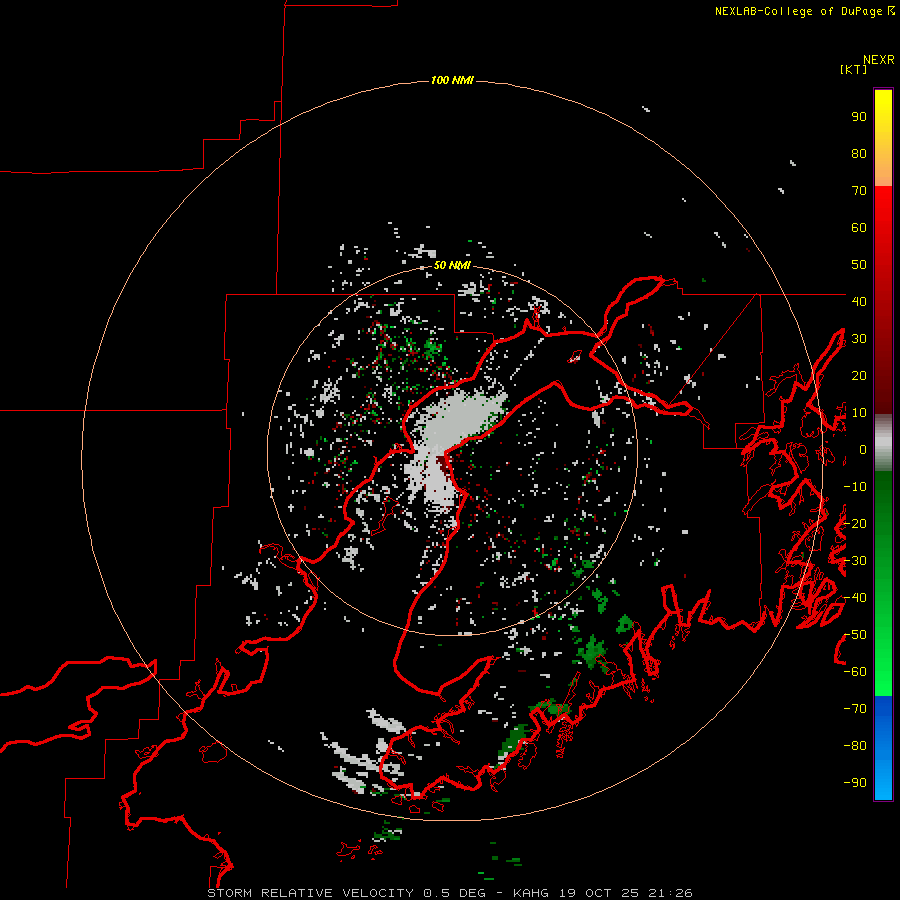Click the -70 knot label on the scale
The width and height of the screenshot is (900, 900).
(x=855, y=709)
